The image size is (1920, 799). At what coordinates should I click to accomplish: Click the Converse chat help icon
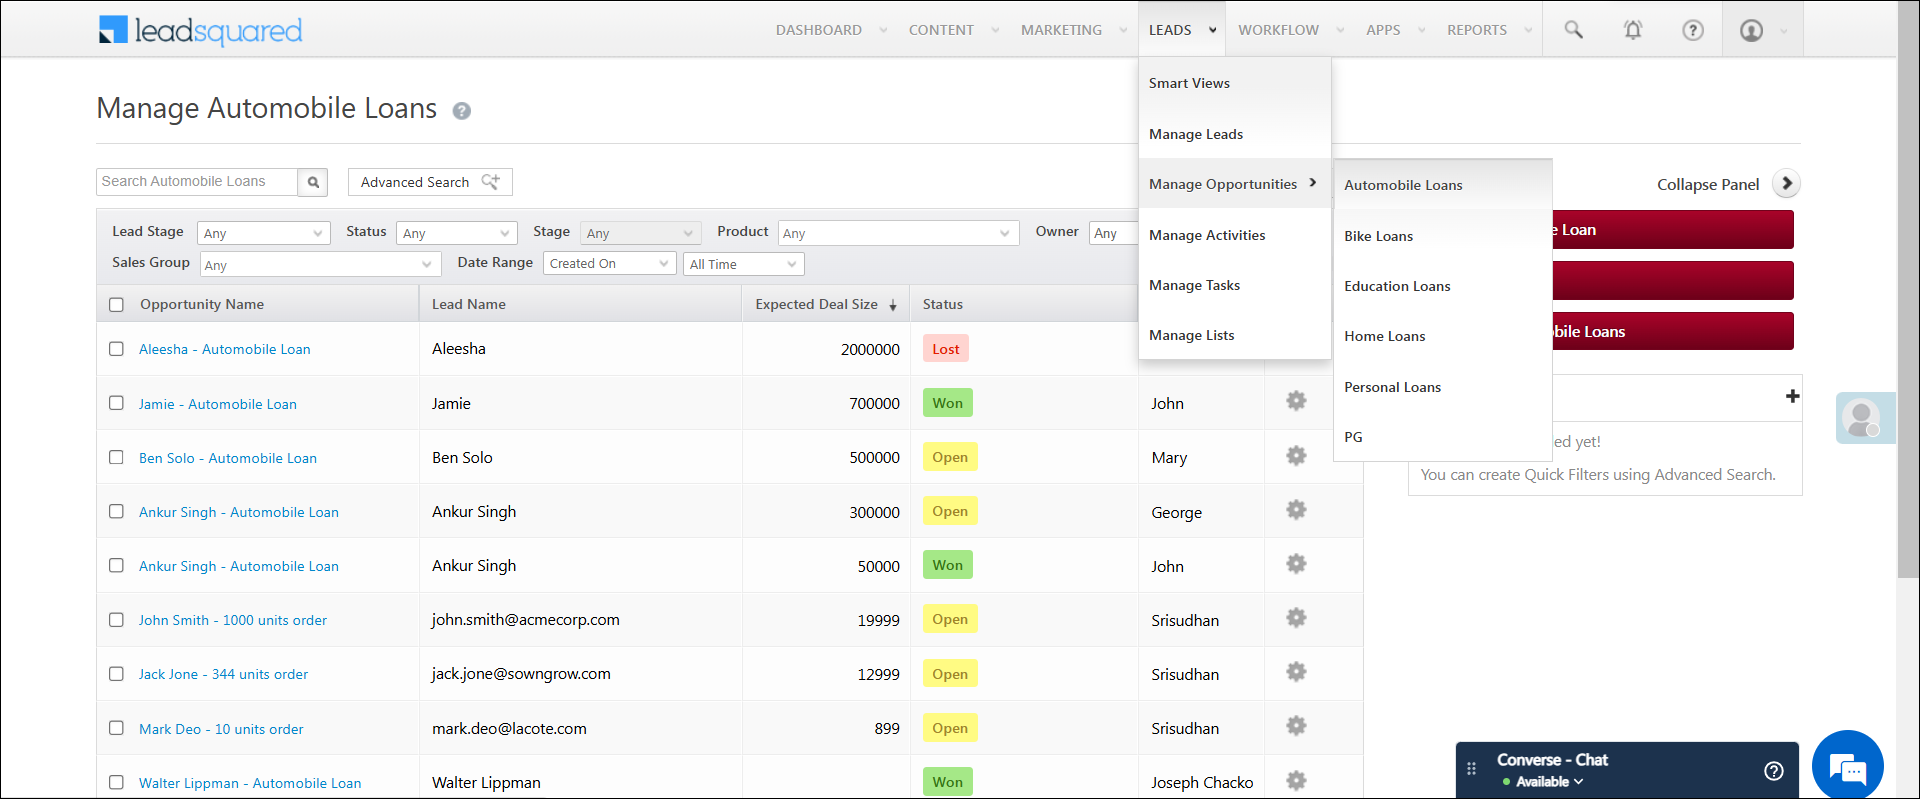1774,770
